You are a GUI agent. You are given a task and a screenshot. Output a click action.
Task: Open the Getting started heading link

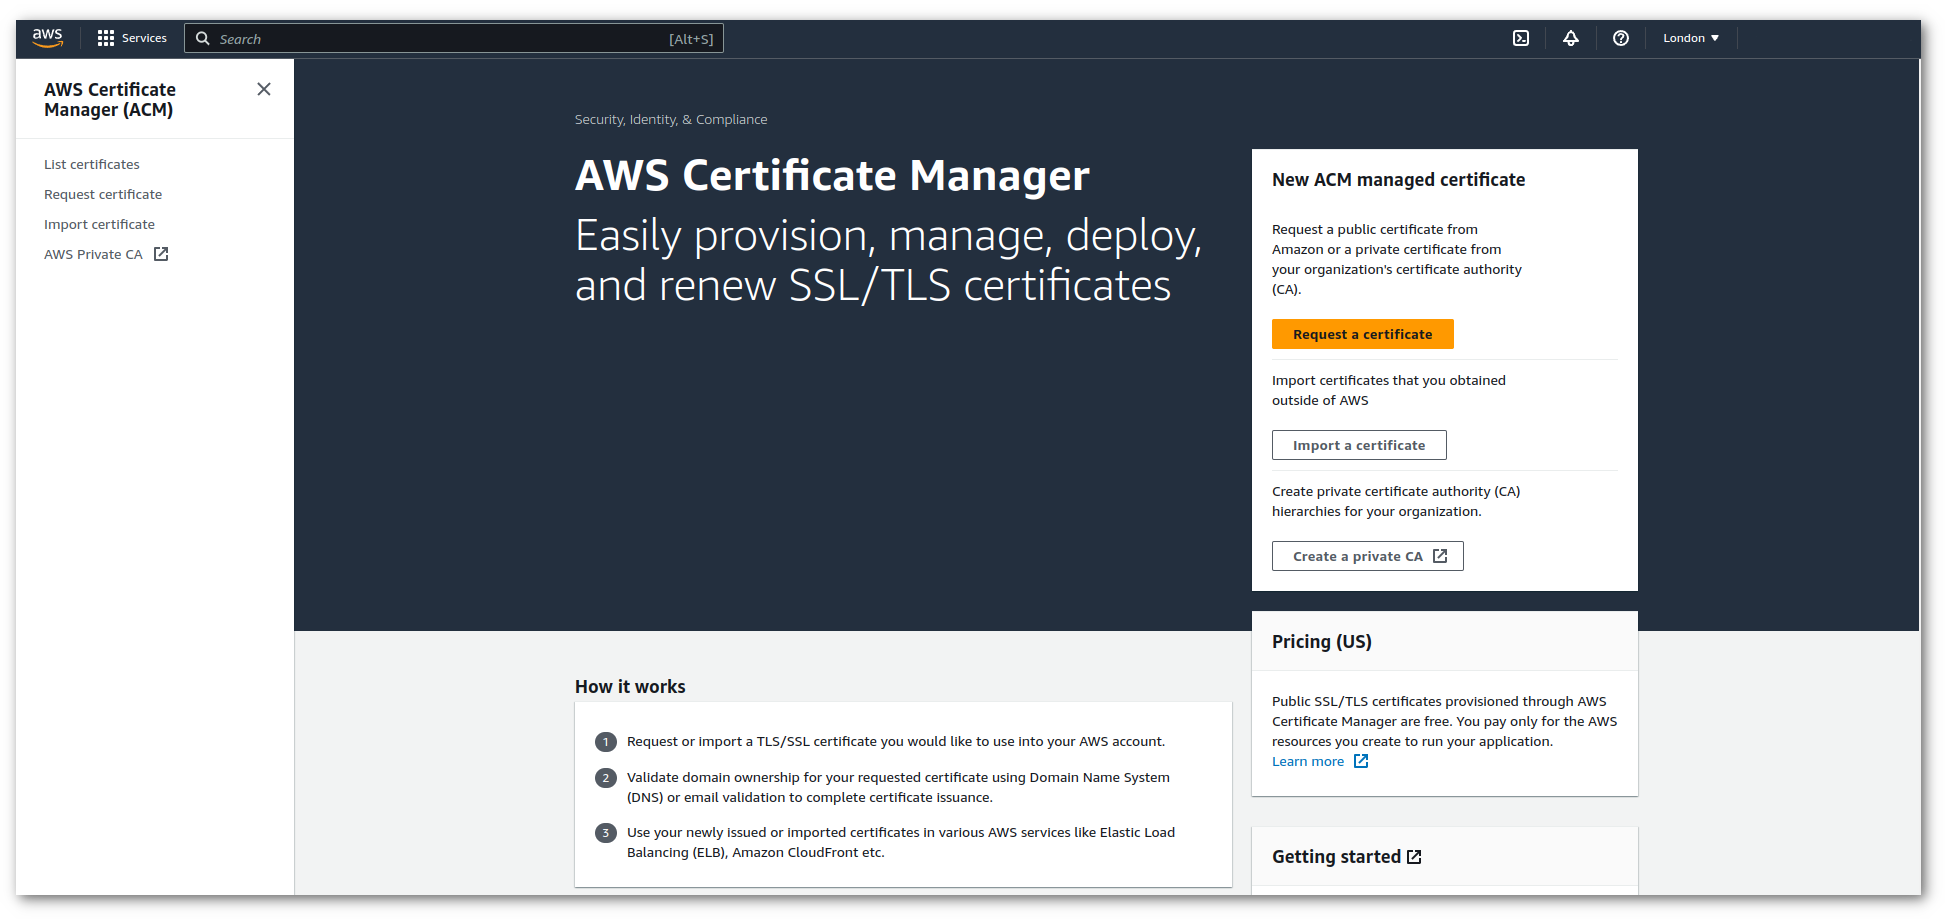point(1346,857)
